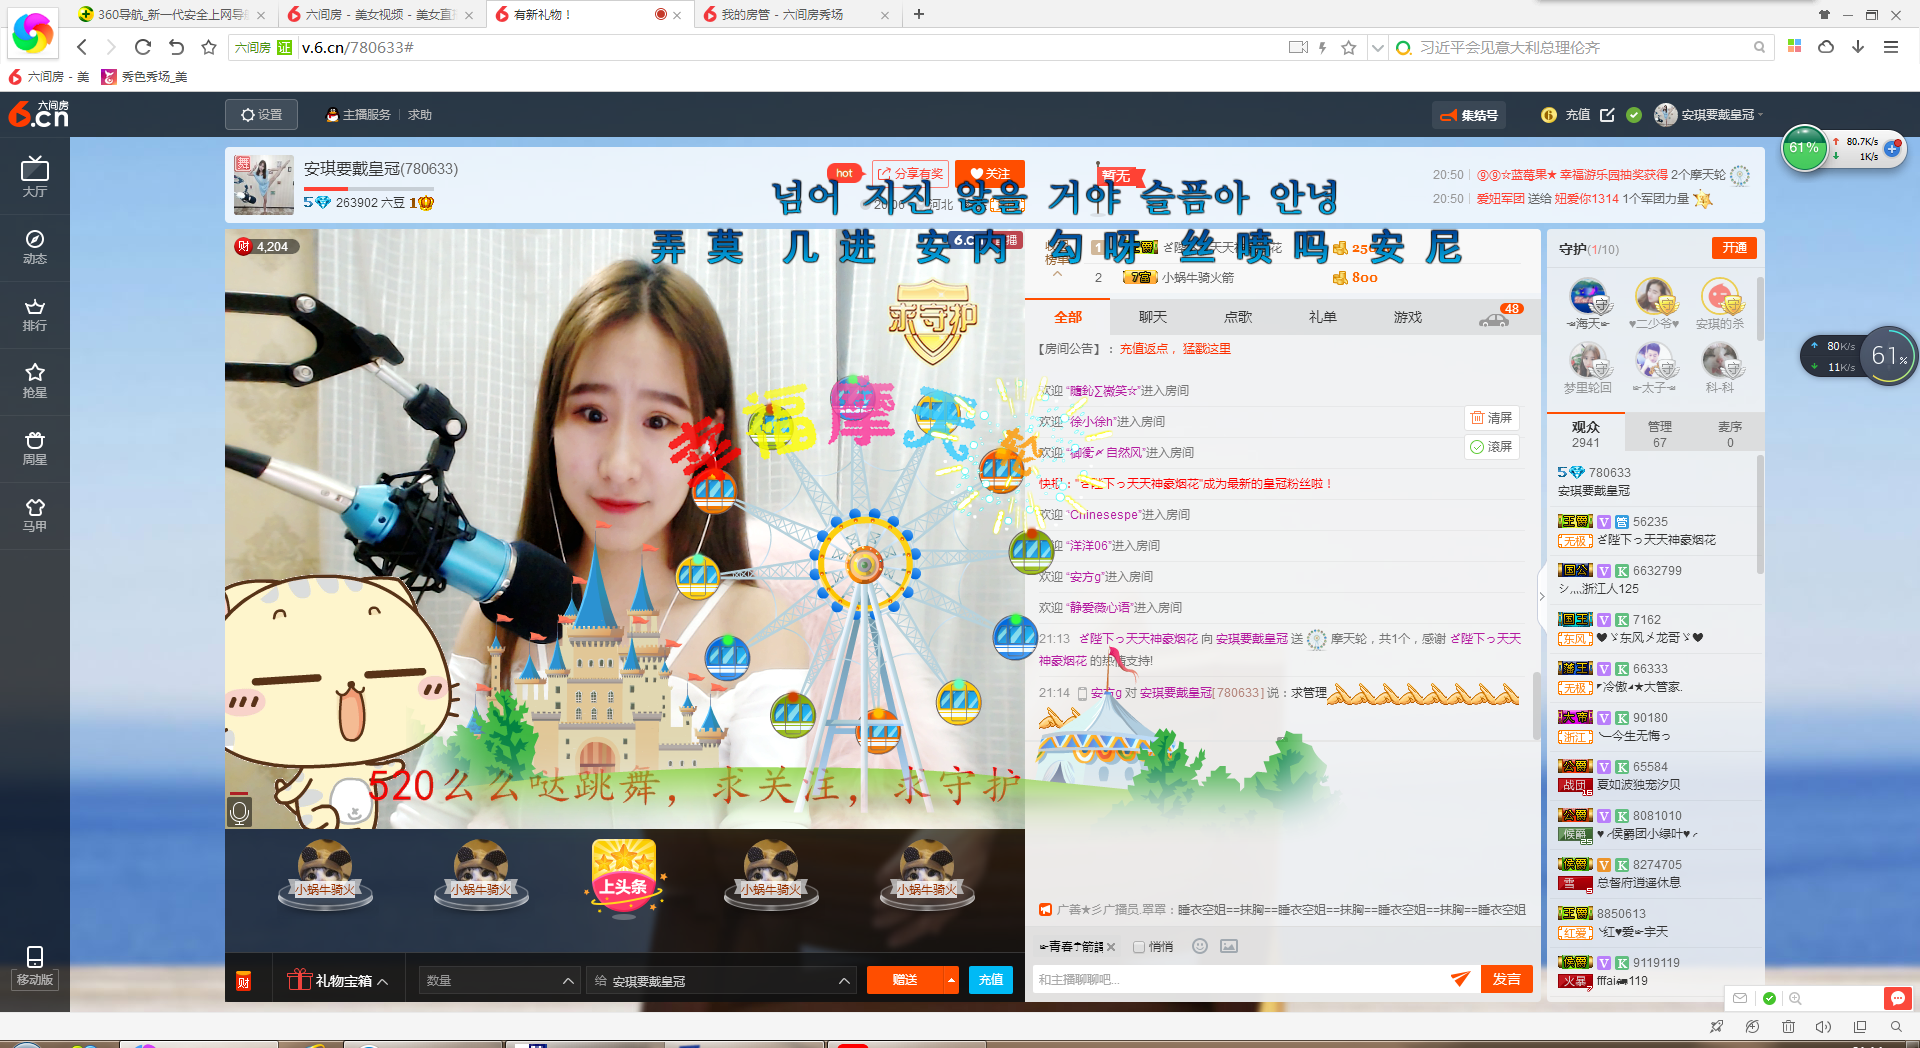Toggle the green check status icon in header

click(1634, 115)
